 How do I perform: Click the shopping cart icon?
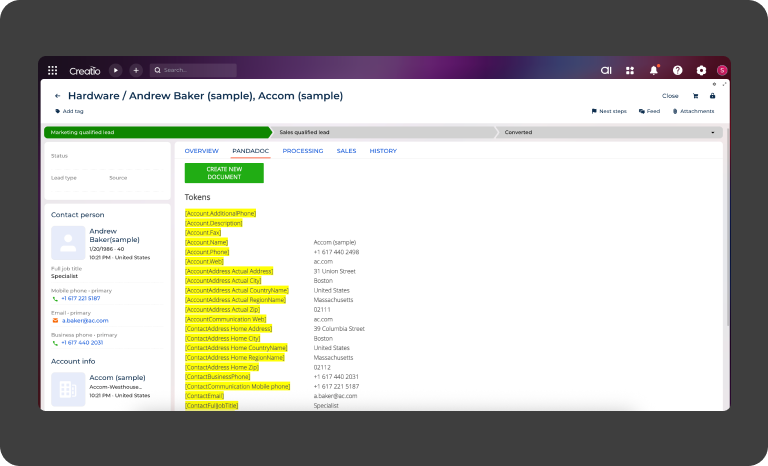(696, 96)
